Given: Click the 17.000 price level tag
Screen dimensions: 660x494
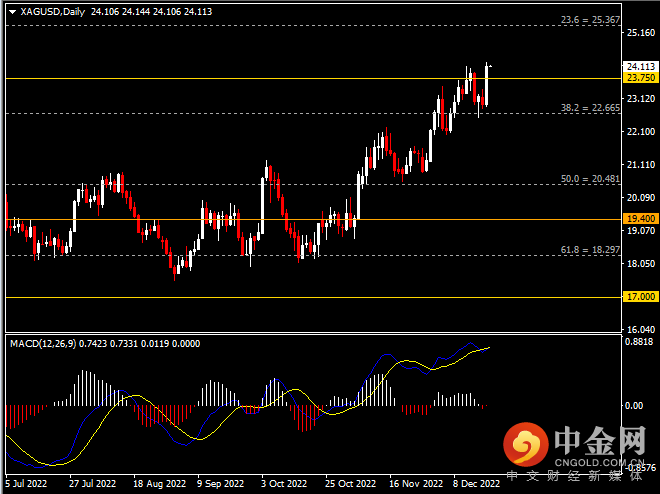Looking at the screenshot, I should (639, 297).
